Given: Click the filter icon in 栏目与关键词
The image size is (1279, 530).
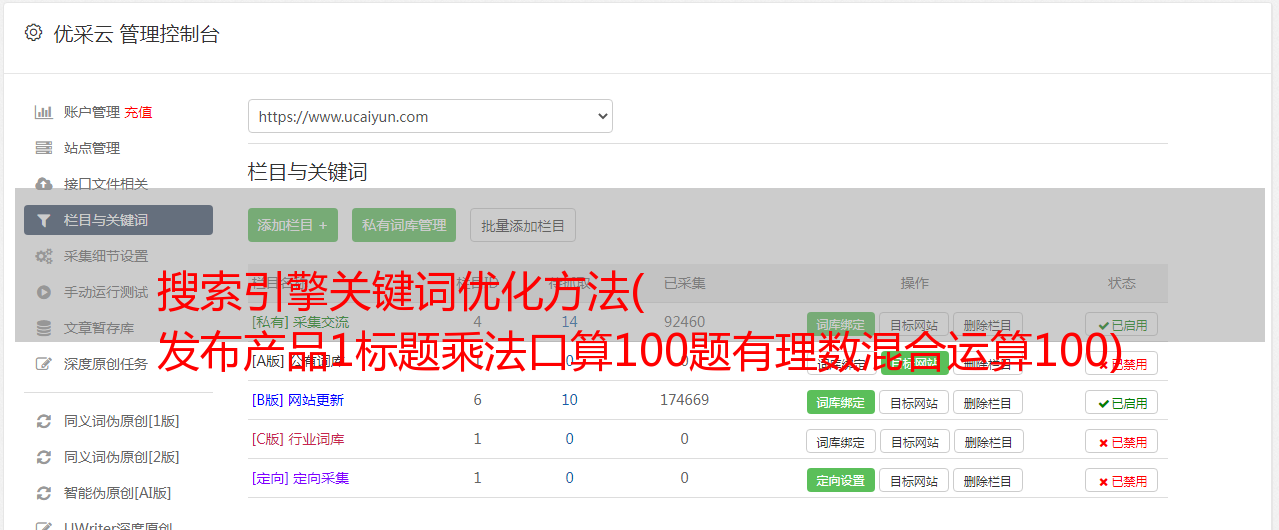Looking at the screenshot, I should point(43,220).
